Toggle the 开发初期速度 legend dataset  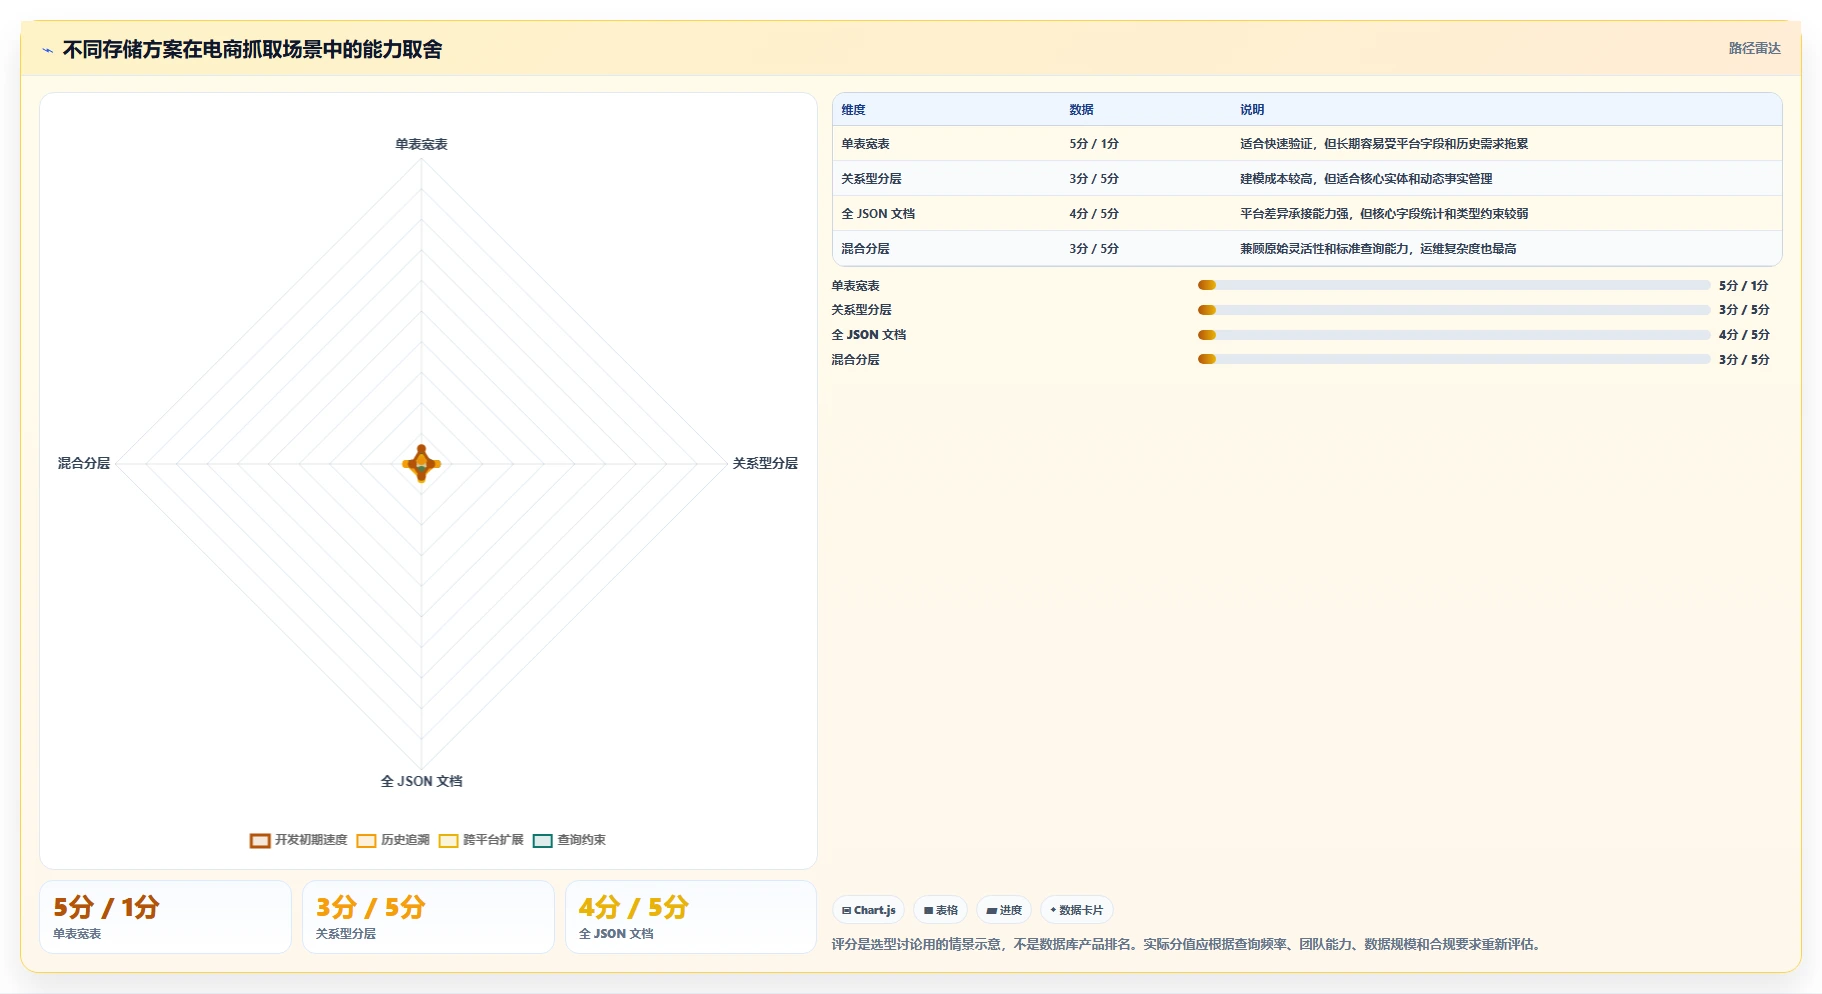(x=299, y=840)
